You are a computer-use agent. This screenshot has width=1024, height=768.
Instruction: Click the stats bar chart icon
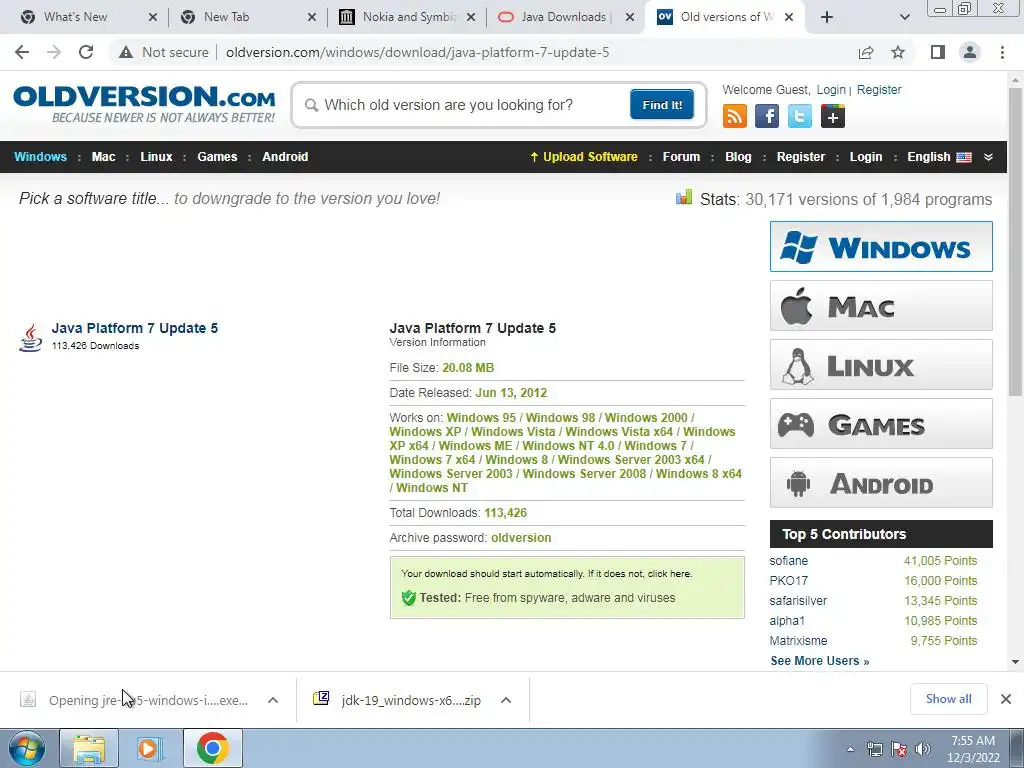click(x=684, y=197)
